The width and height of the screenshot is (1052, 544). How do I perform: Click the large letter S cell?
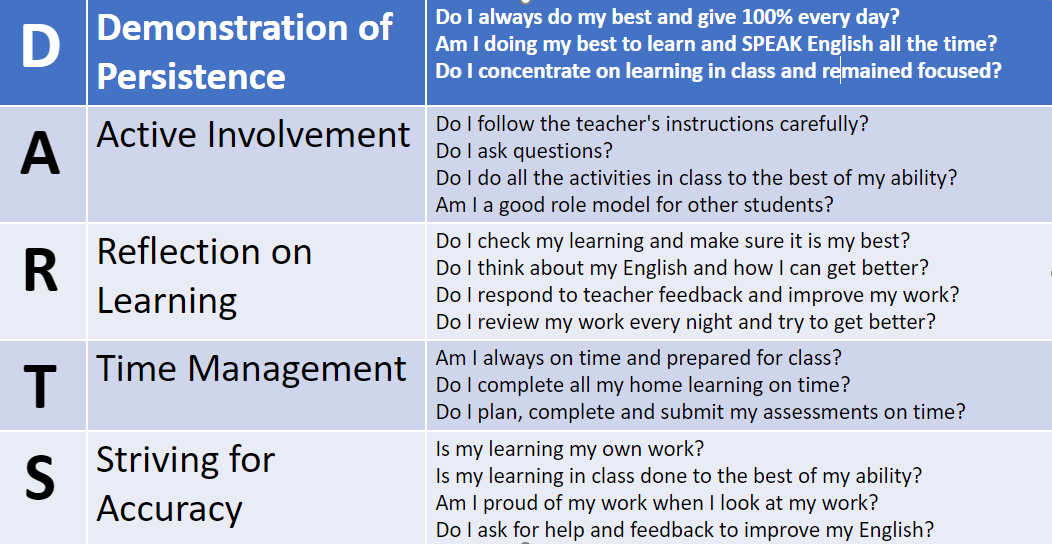[x=40, y=479]
